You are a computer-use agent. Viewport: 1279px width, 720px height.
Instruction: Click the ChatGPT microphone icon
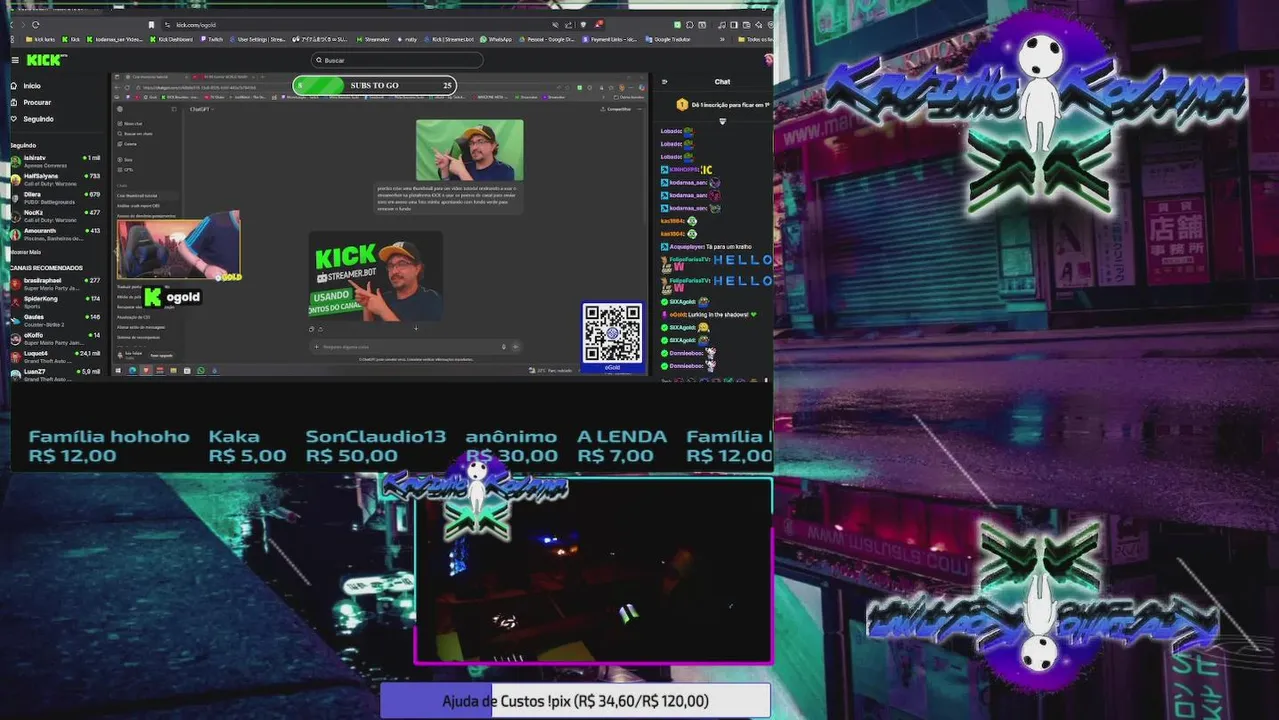tap(504, 347)
